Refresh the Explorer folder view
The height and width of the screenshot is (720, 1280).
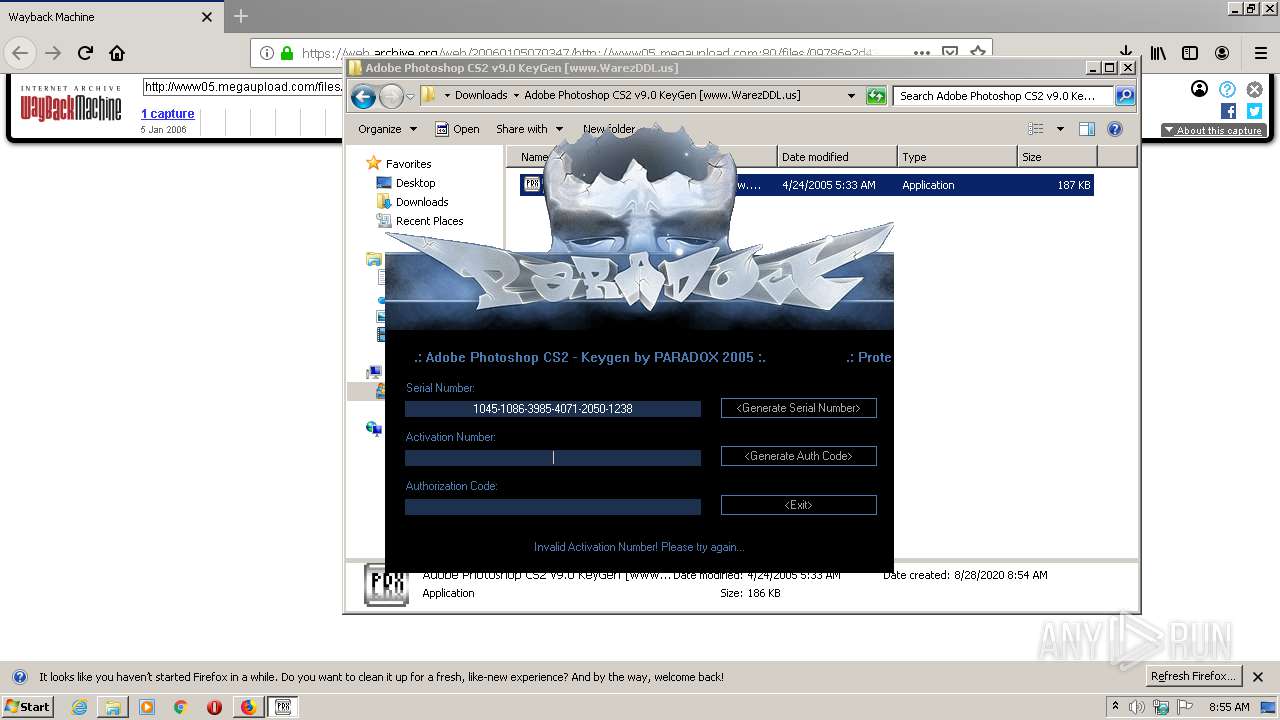(876, 96)
